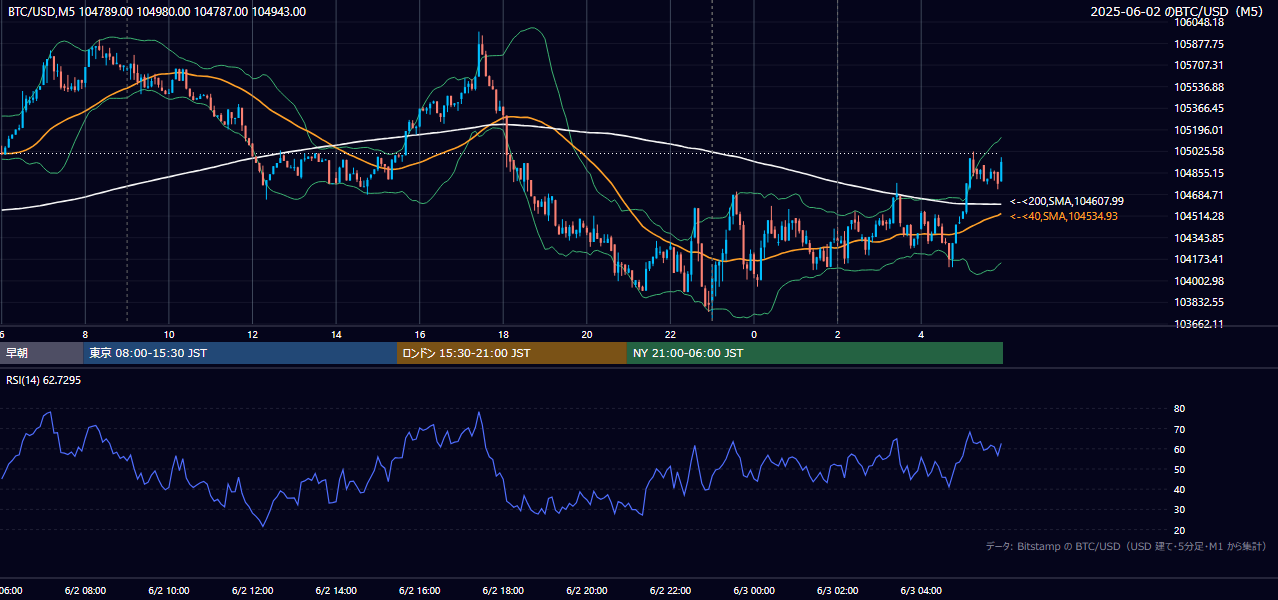
Task: Click the bottom date label 6/3 04:00
Action: click(921, 591)
